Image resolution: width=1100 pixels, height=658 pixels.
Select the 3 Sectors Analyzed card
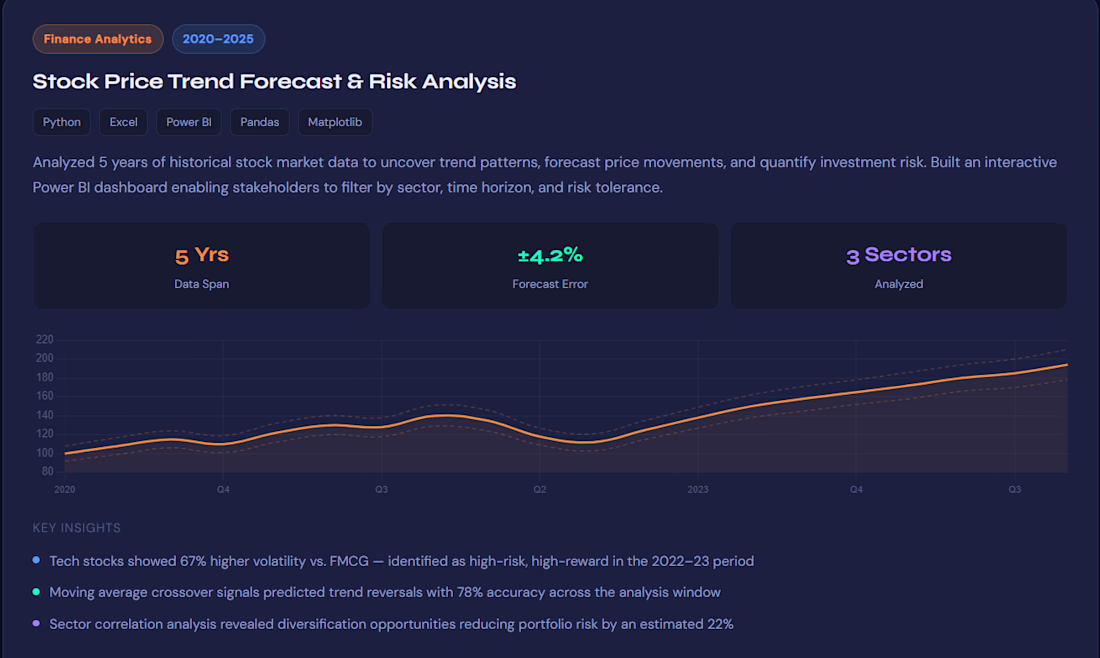click(899, 266)
